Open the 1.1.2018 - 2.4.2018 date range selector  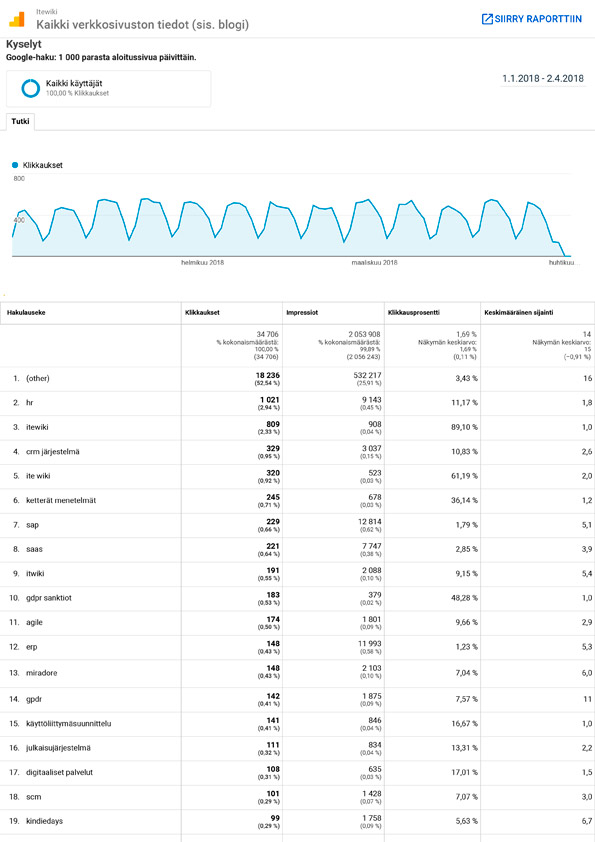click(543, 78)
